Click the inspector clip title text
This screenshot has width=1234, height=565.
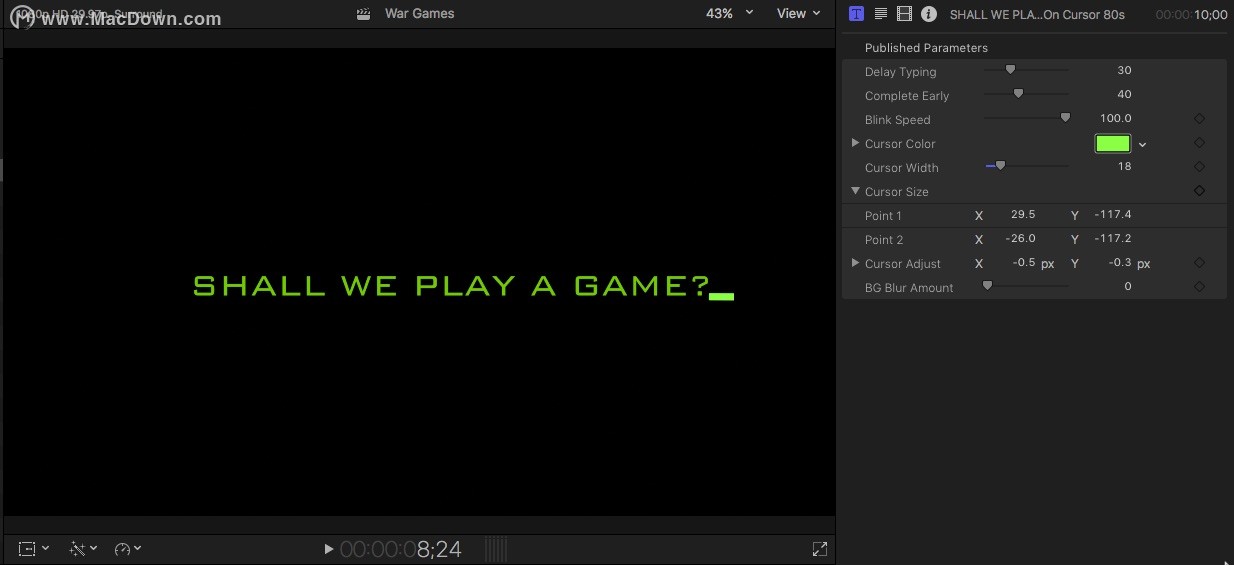pos(1037,14)
